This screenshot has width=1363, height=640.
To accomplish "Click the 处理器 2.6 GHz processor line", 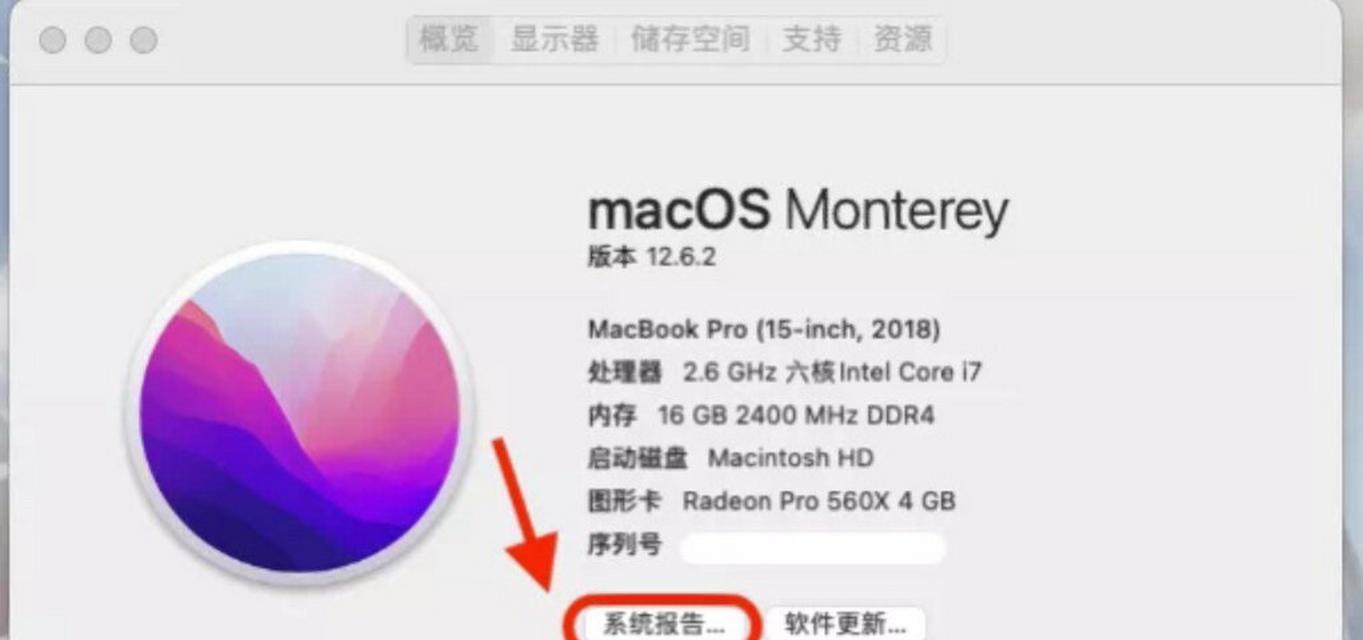I will click(x=785, y=372).
